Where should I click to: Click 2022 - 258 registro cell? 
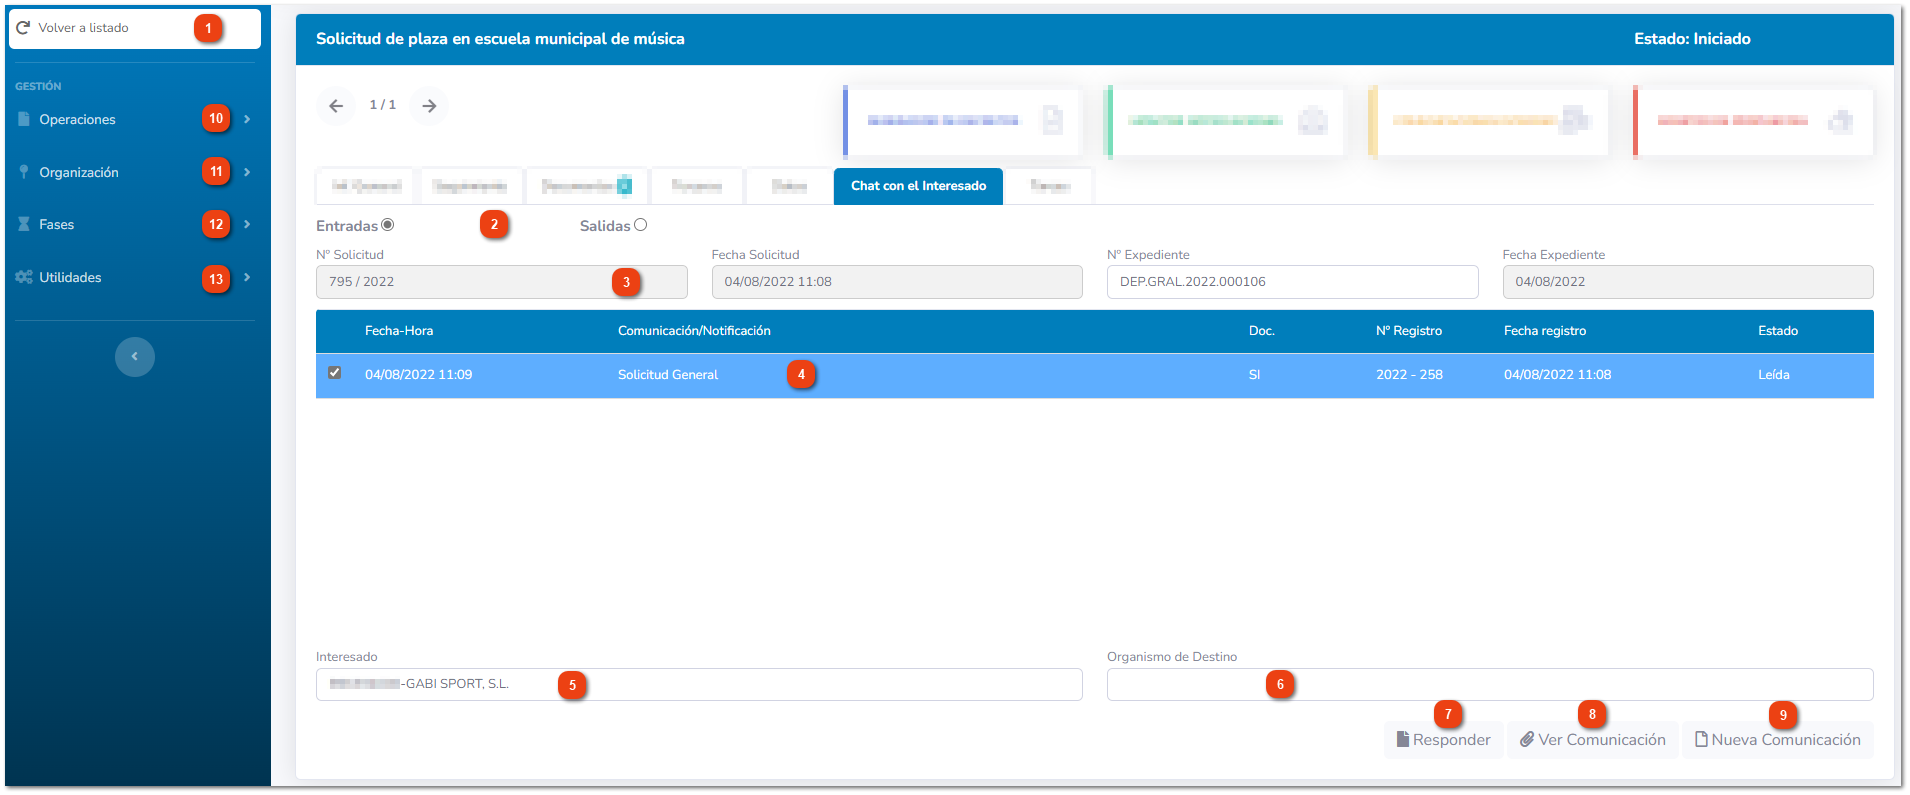click(1409, 375)
